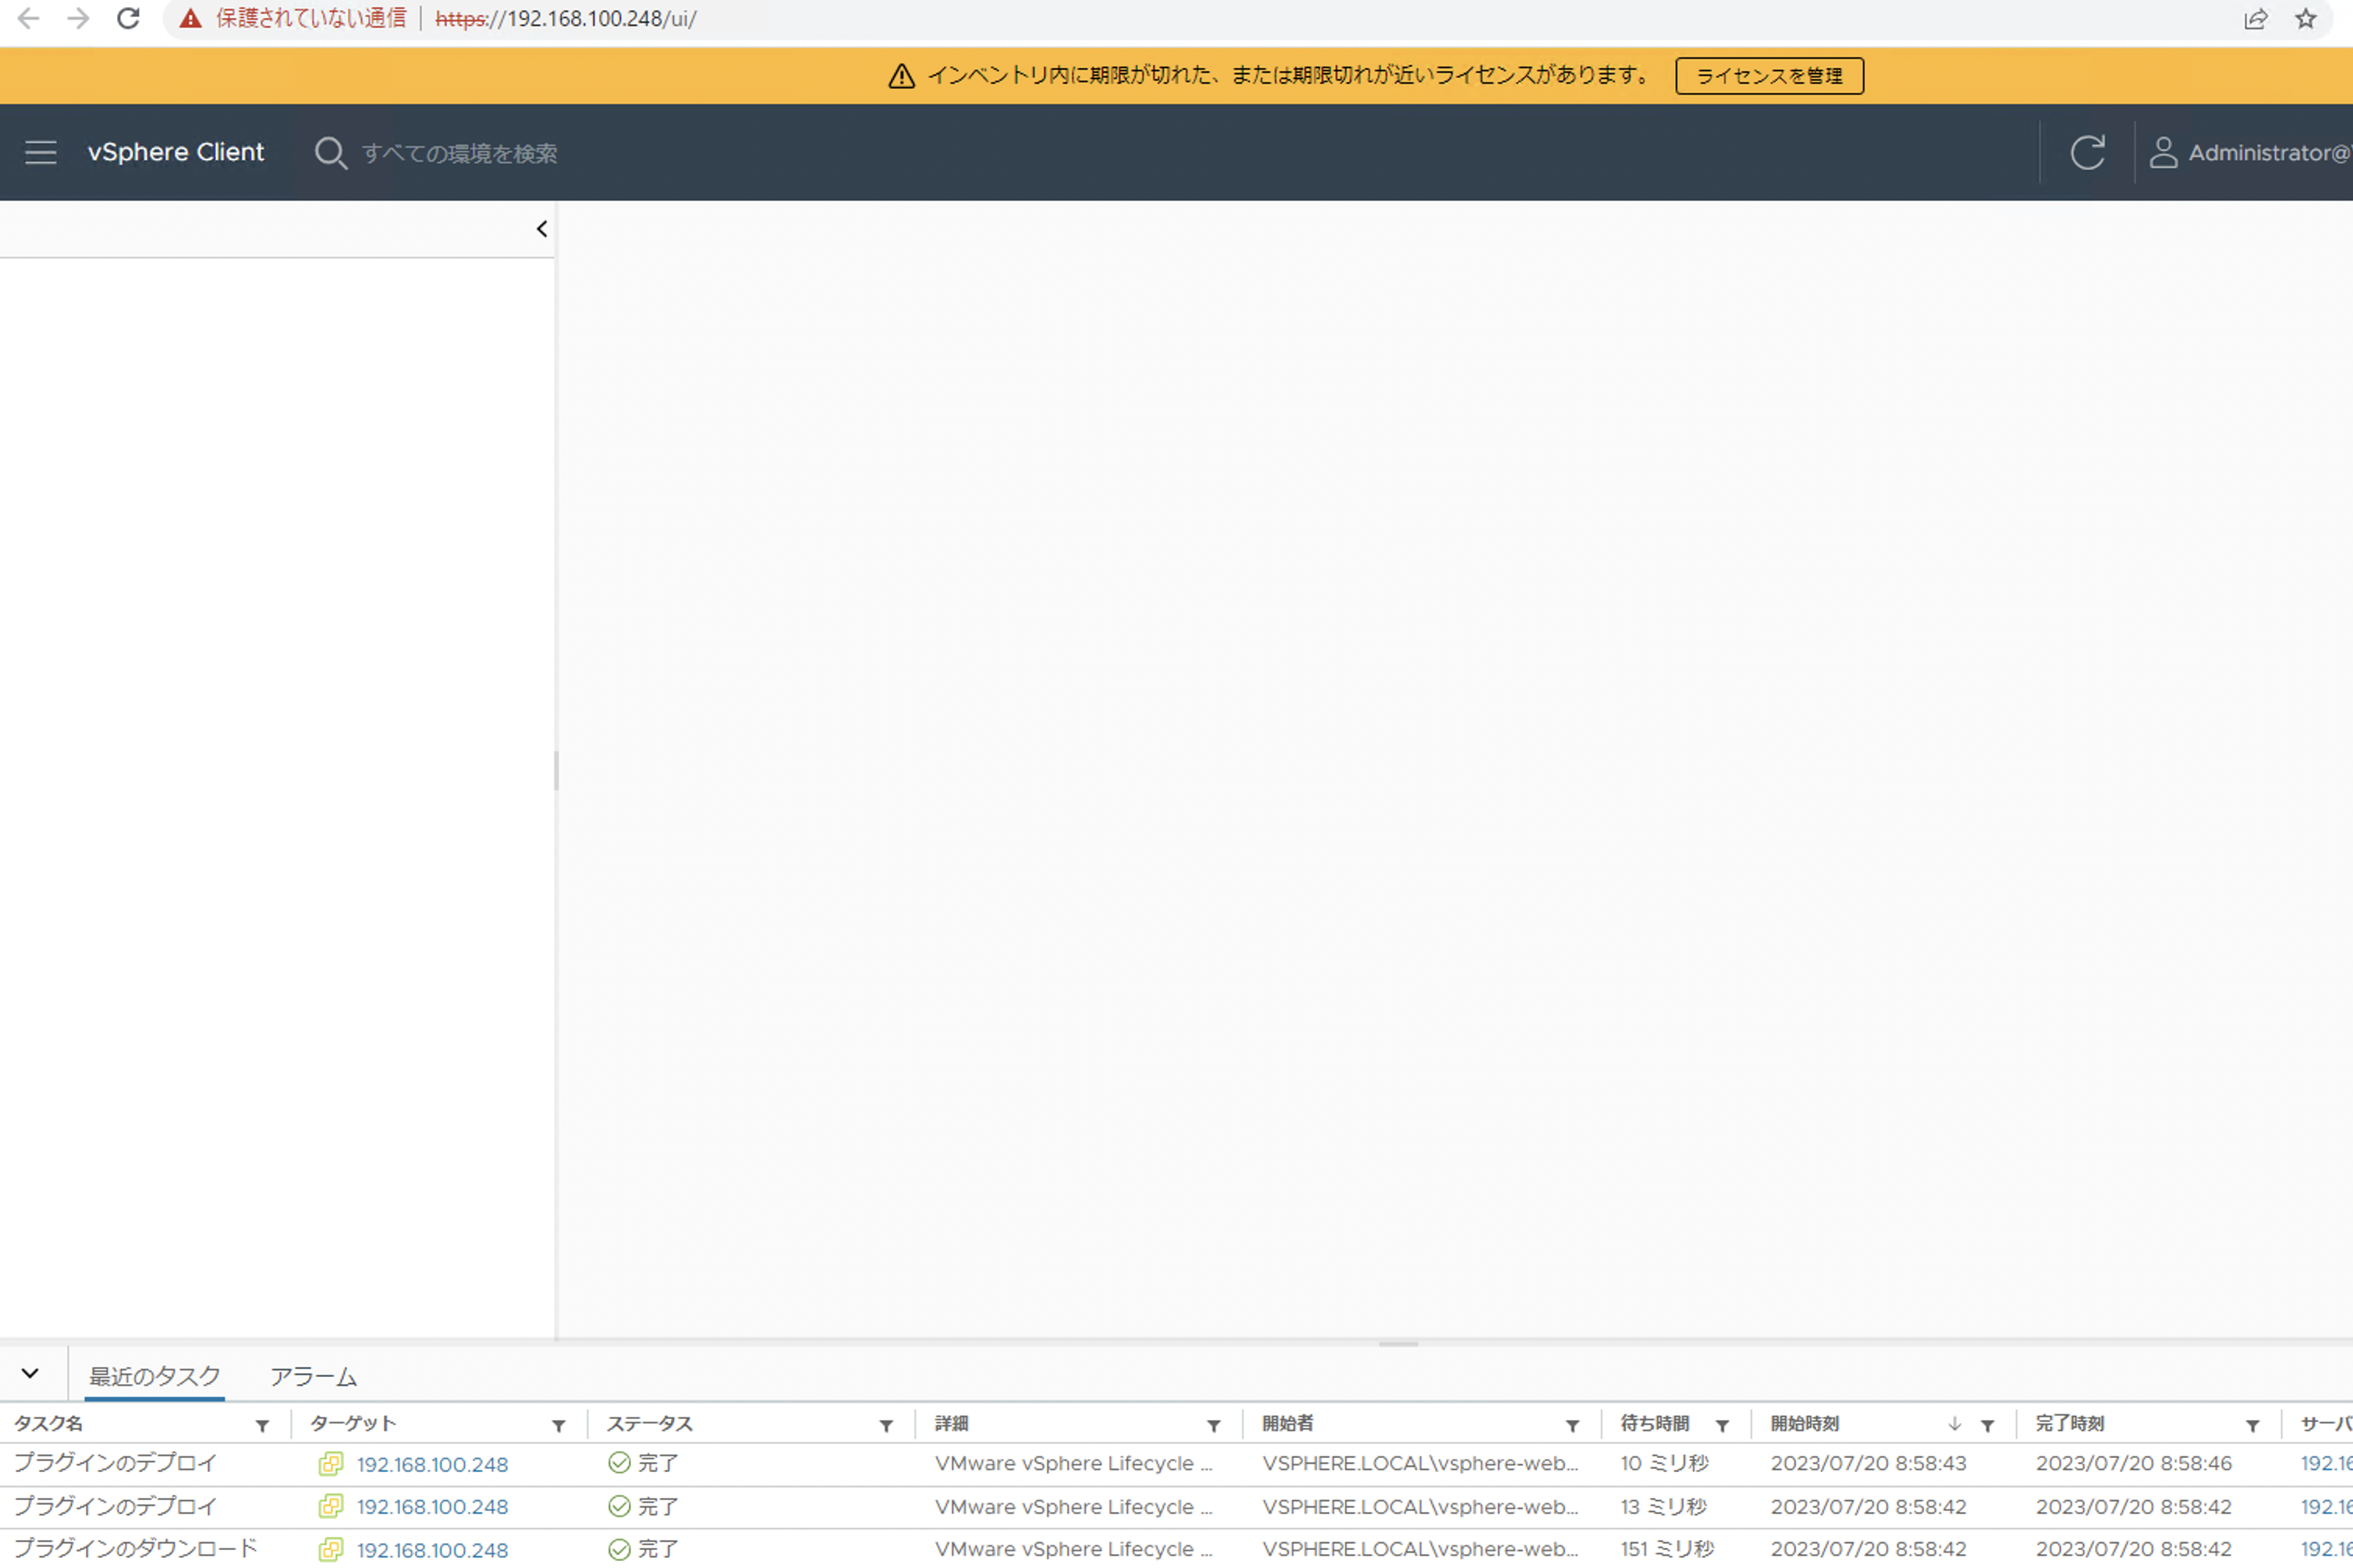The width and height of the screenshot is (2353, 1568).
Task: Click the search magnifier icon
Action: pos(330,153)
